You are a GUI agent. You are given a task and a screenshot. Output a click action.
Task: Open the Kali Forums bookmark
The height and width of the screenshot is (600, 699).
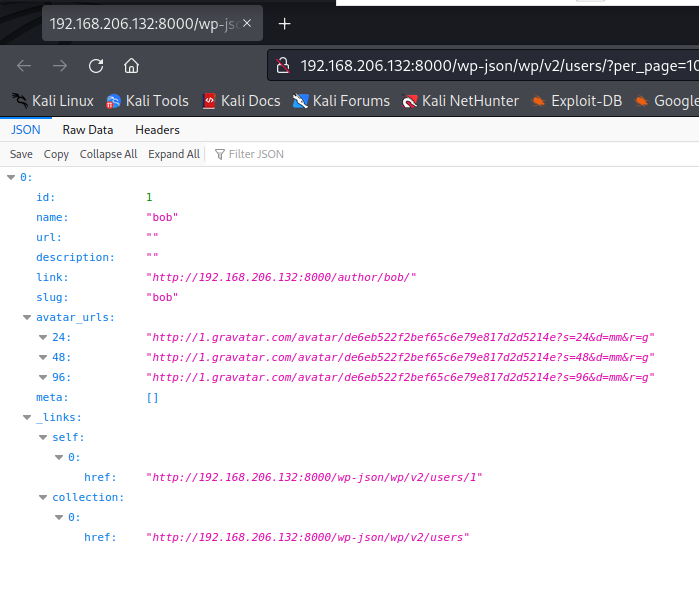pyautogui.click(x=341, y=101)
